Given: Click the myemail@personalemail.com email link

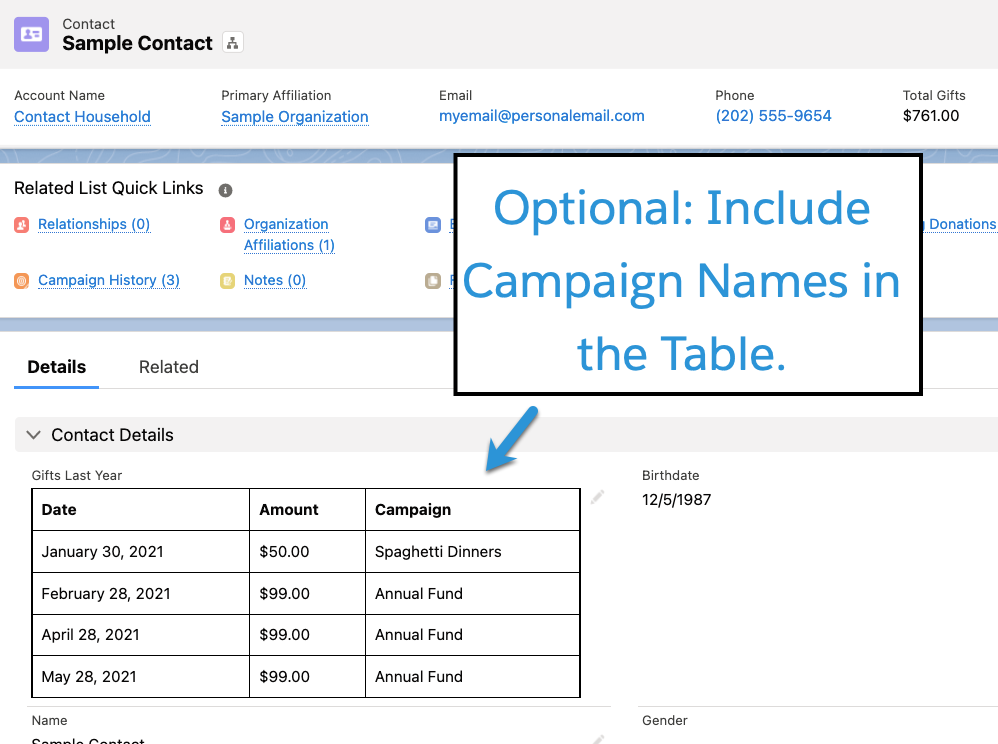Looking at the screenshot, I should (x=541, y=116).
